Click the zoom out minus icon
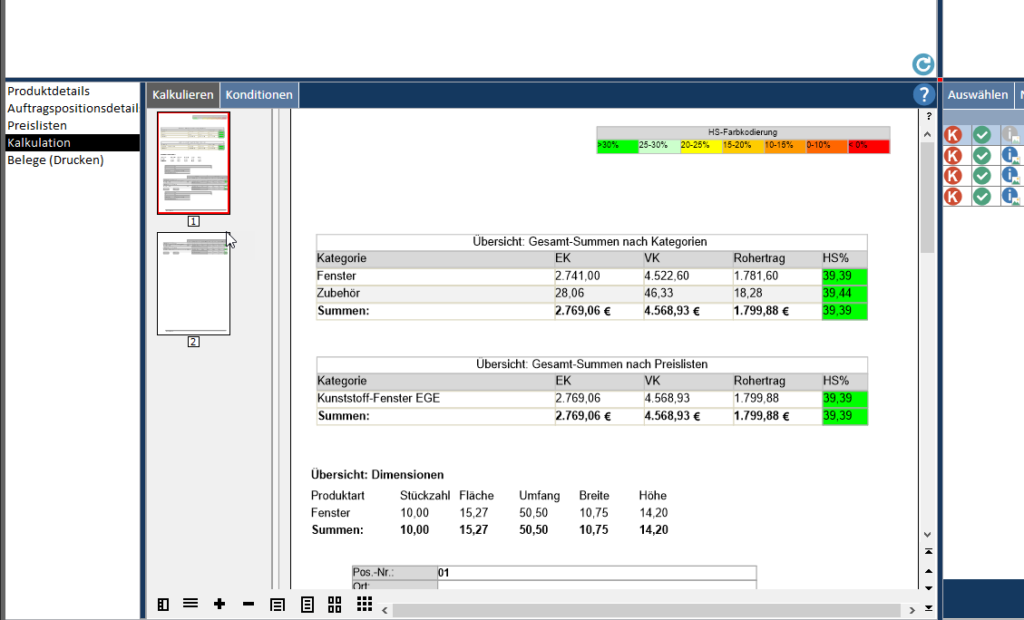Screen dimensions: 1024x620 tap(248, 604)
